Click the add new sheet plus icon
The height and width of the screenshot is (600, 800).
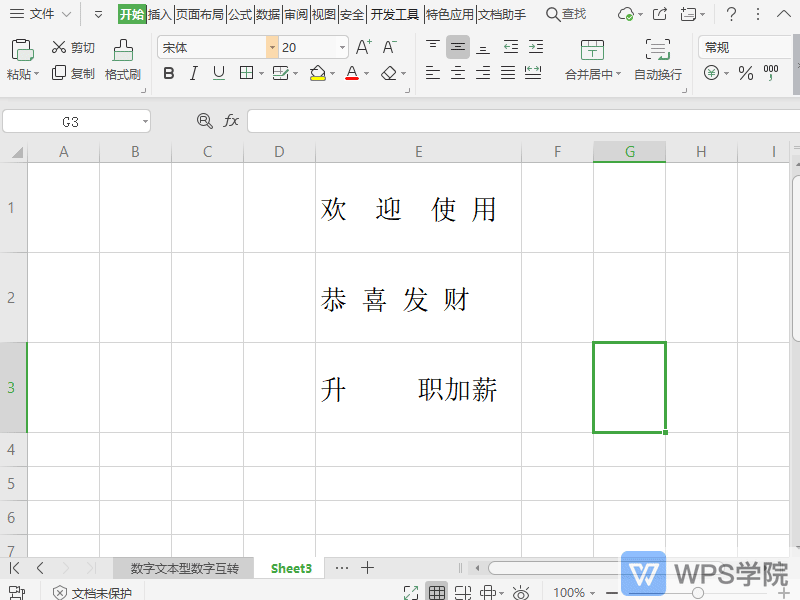pos(368,568)
